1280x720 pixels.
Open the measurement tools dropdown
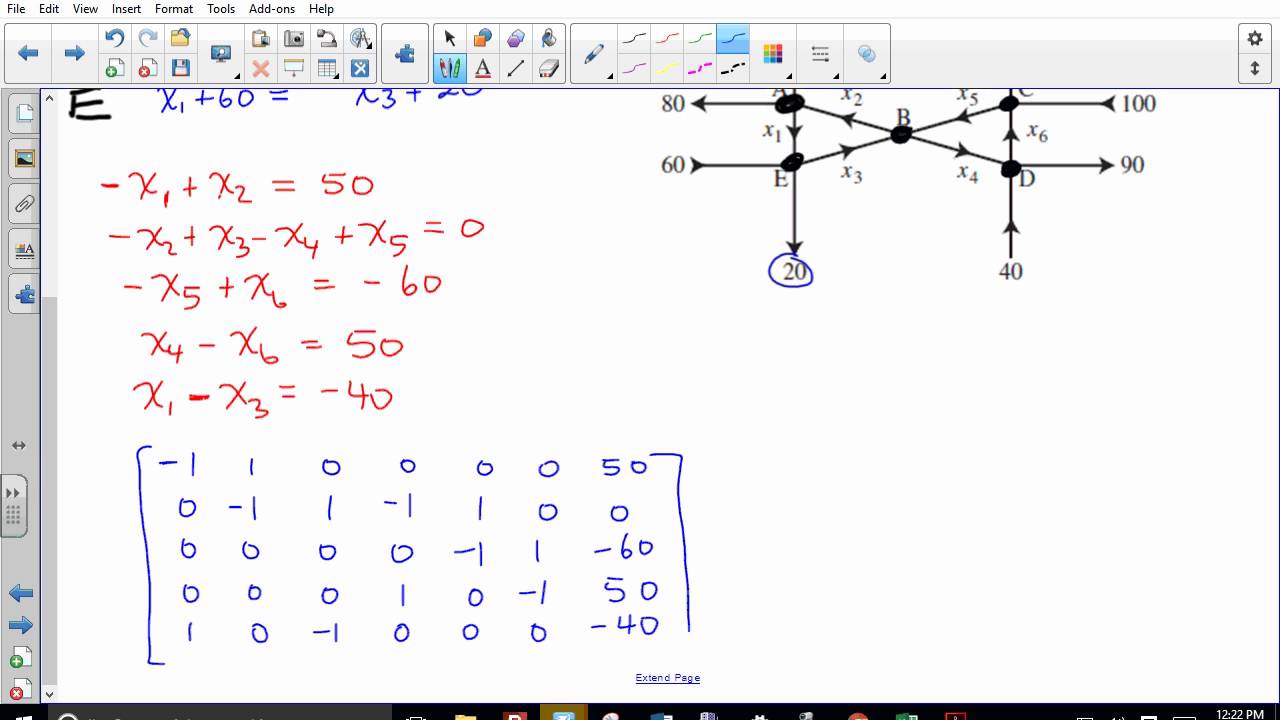360,39
